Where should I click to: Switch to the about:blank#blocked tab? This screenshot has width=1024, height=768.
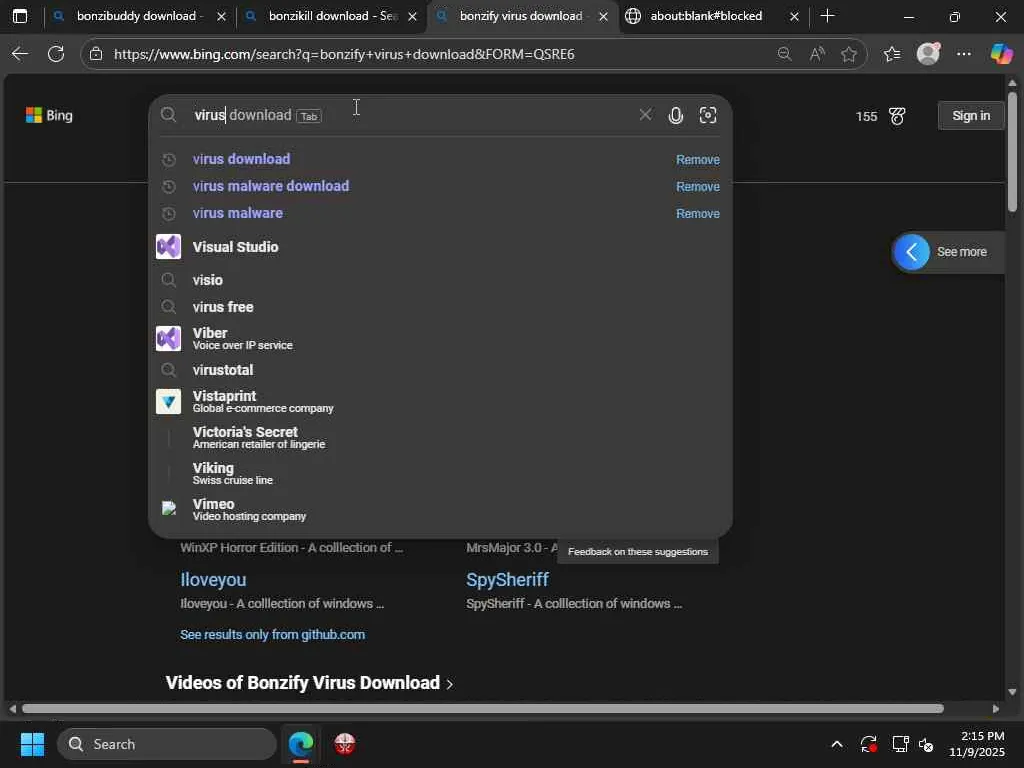pos(707,16)
